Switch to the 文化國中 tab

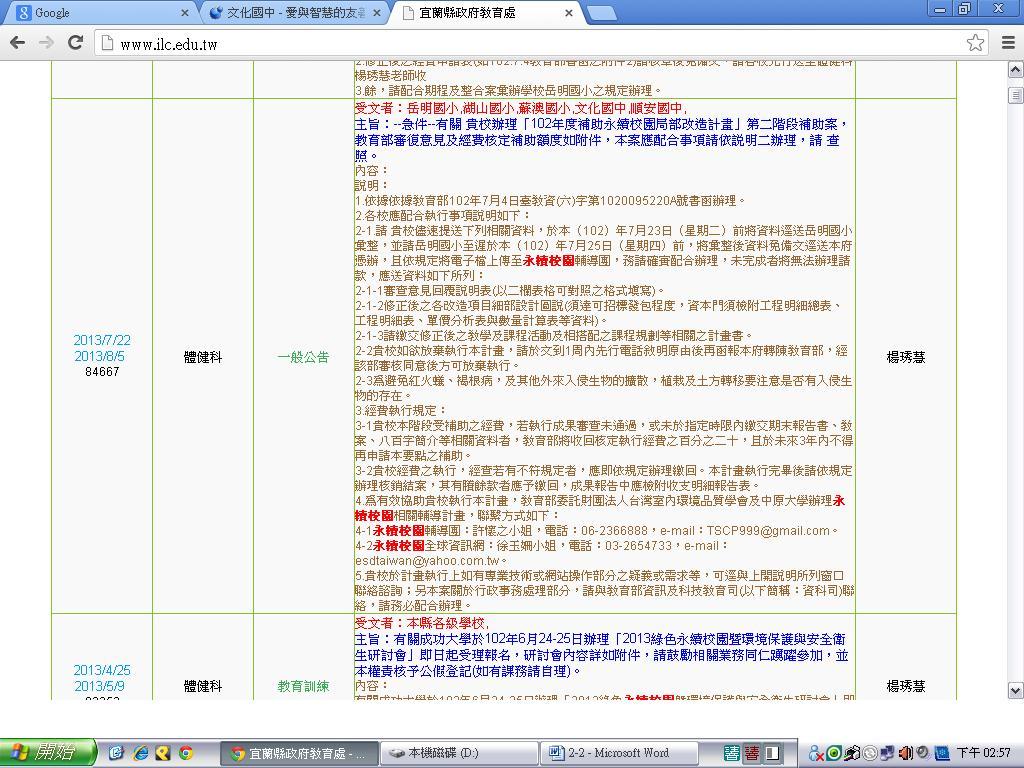(290, 13)
